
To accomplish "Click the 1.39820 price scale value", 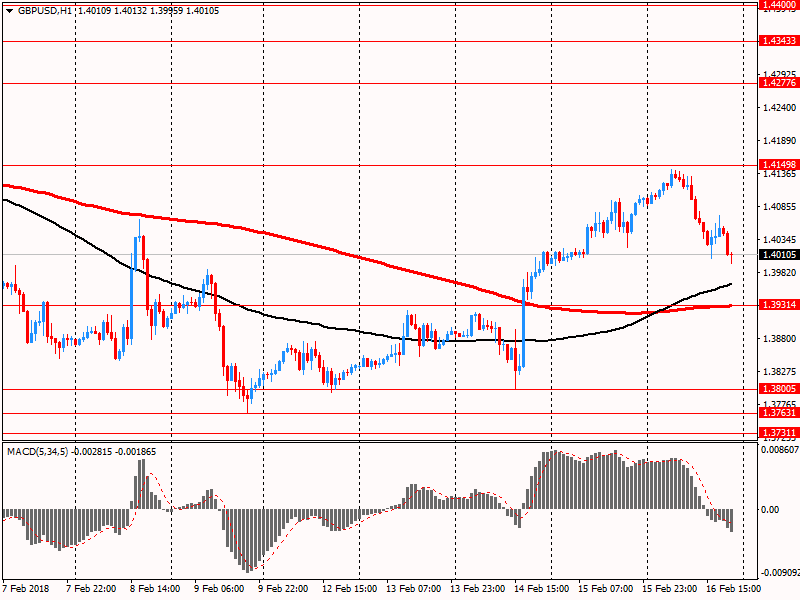I will point(779,273).
